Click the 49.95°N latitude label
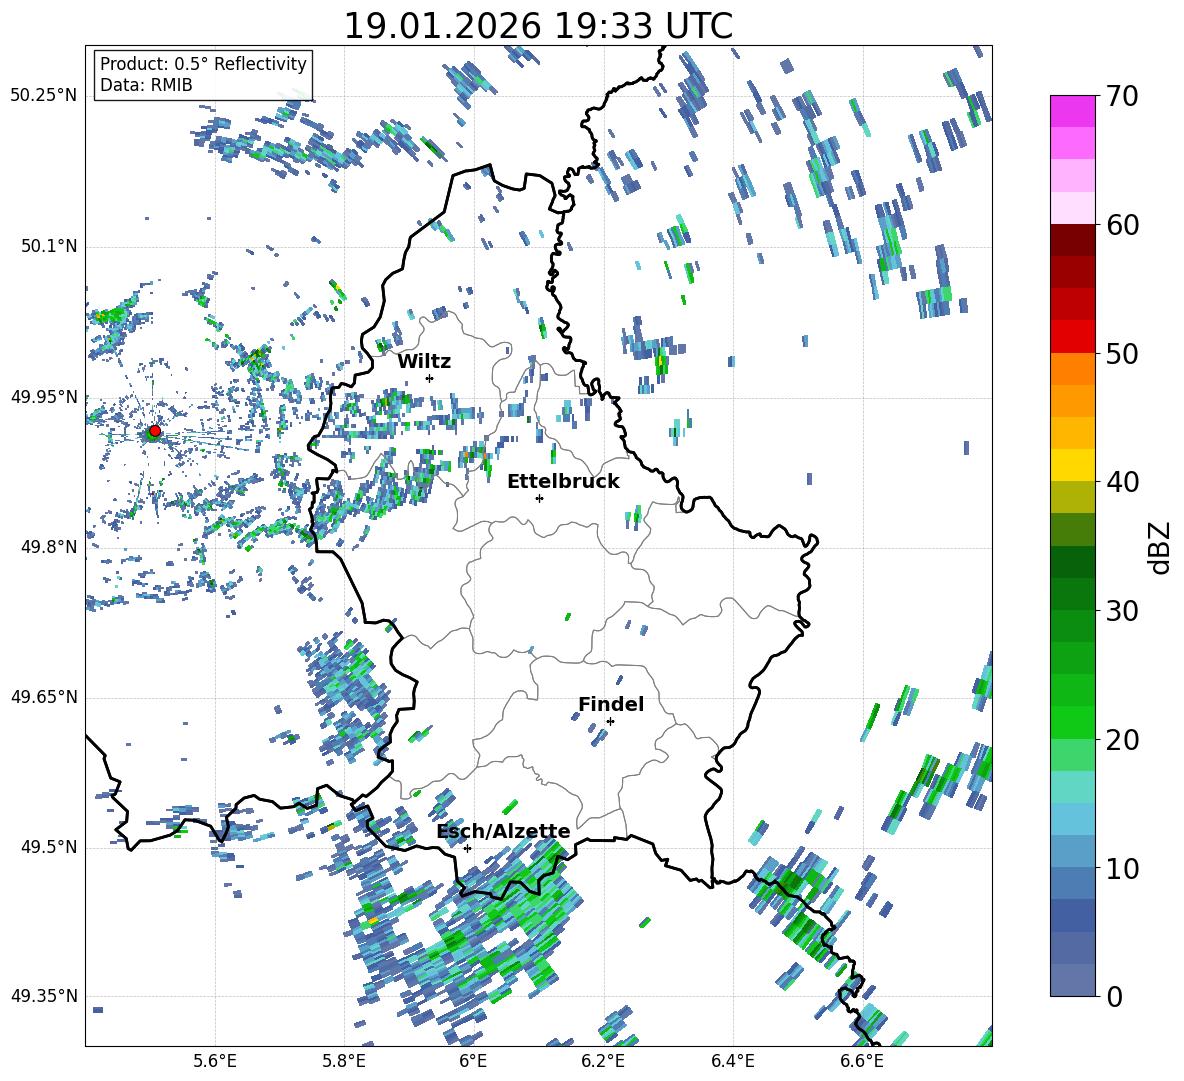The image size is (1184, 1081). pos(44,396)
